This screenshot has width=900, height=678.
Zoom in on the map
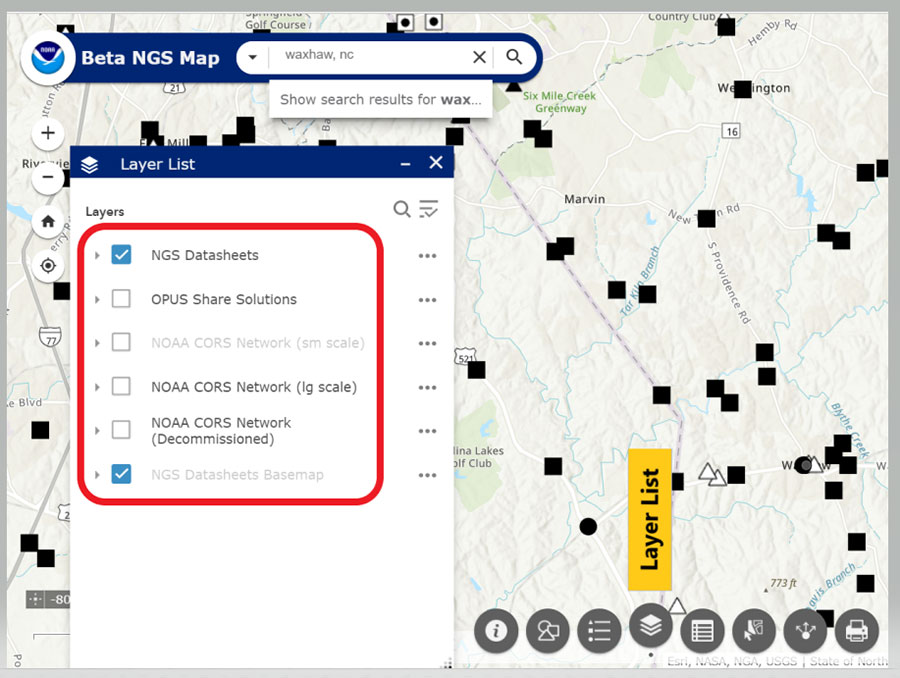pyautogui.click(x=48, y=133)
